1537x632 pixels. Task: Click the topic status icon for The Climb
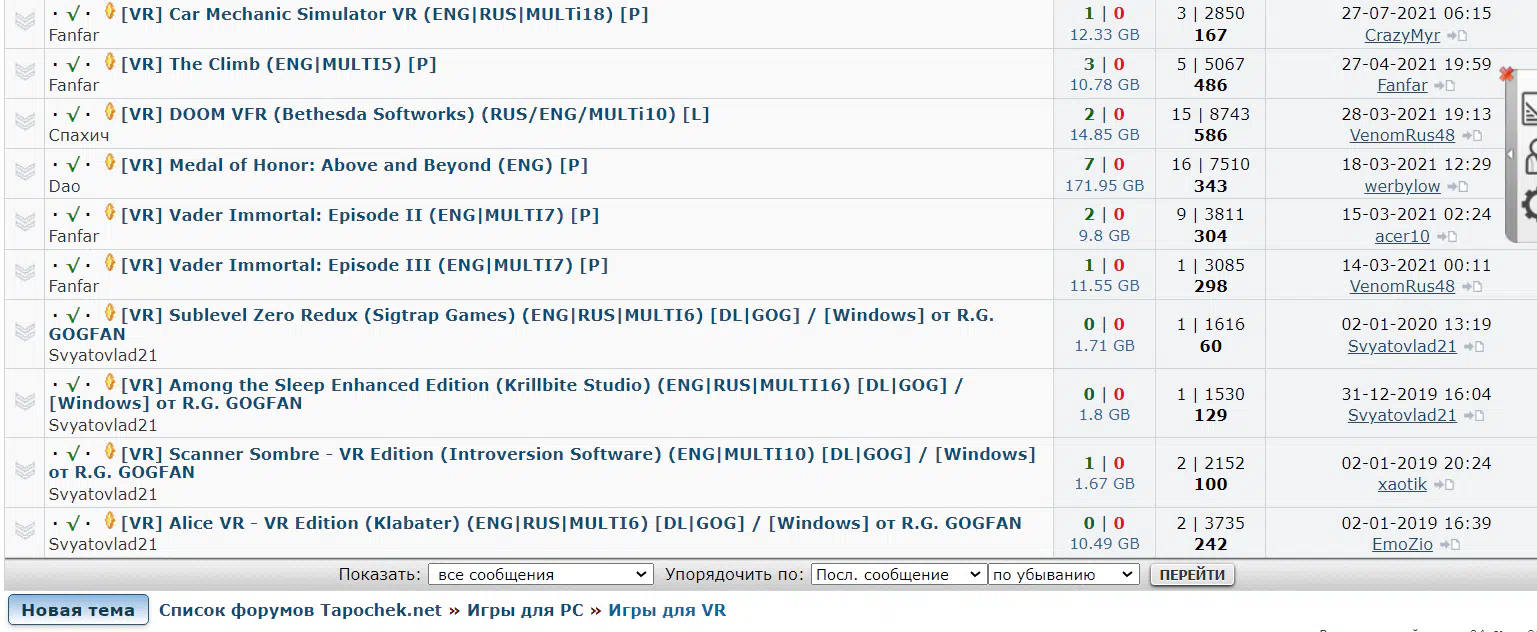pos(25,70)
